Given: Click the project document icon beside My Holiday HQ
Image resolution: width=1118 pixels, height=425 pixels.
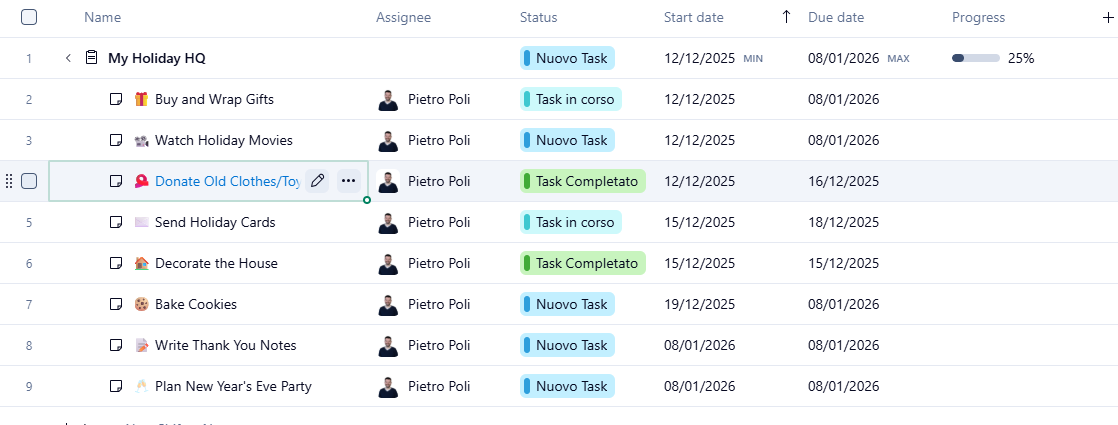Looking at the screenshot, I should pyautogui.click(x=92, y=58).
